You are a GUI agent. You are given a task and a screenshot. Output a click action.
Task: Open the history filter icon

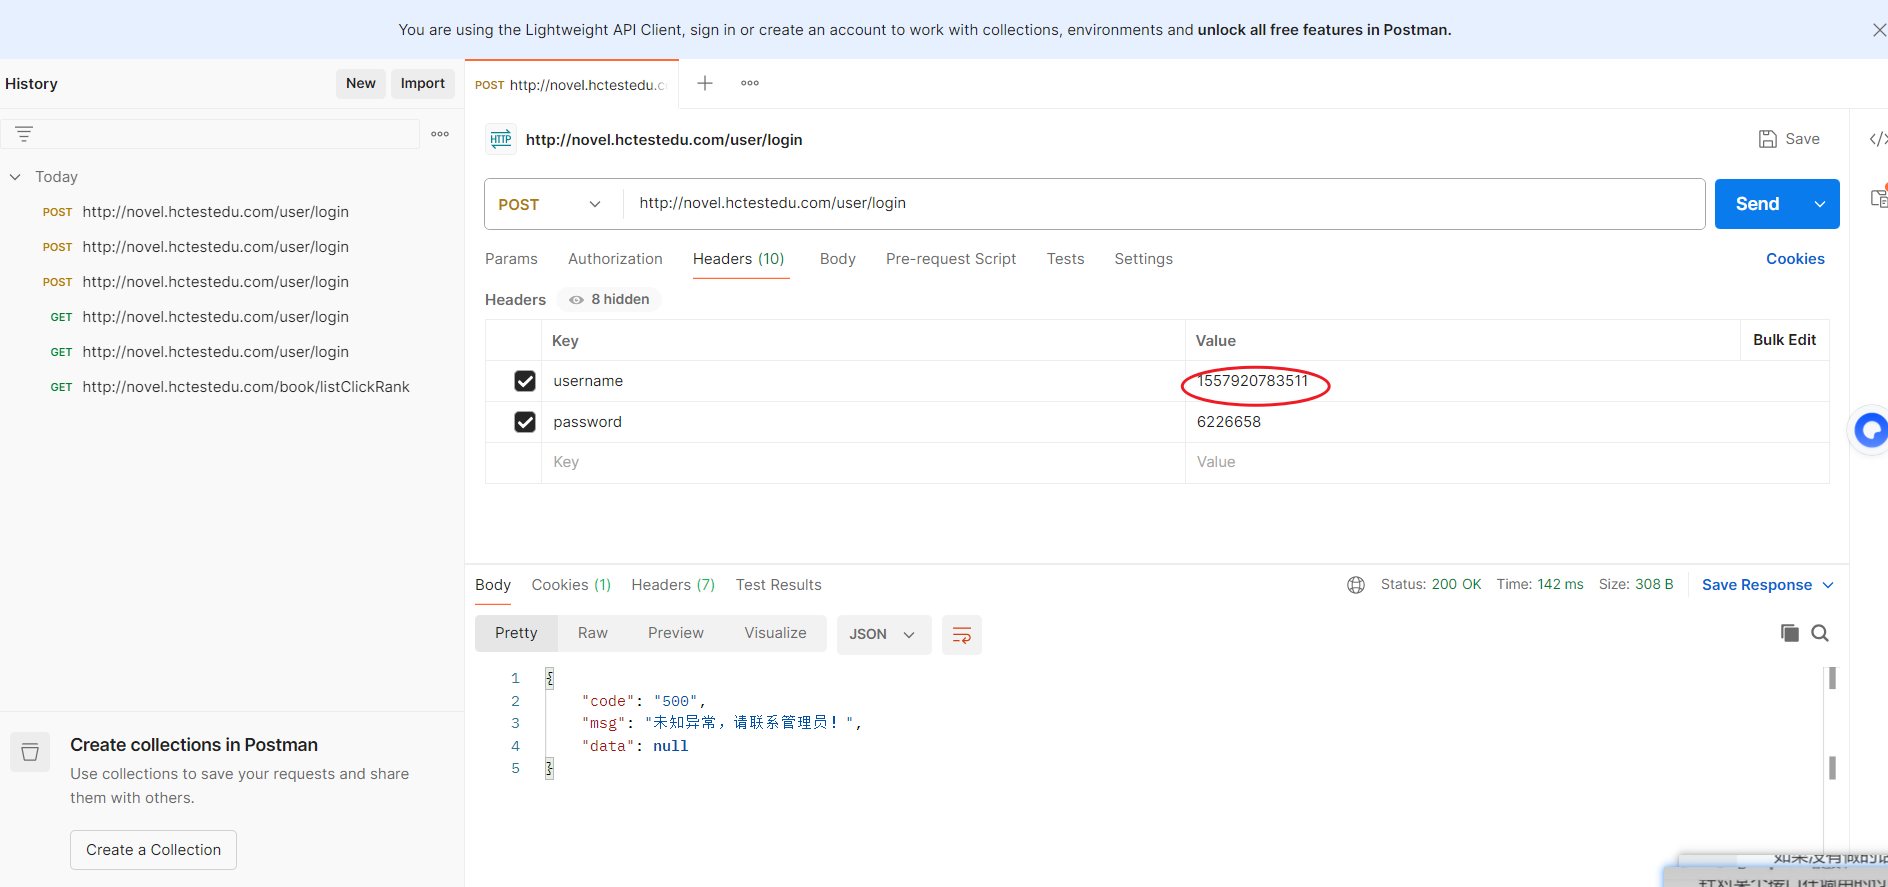[24, 134]
